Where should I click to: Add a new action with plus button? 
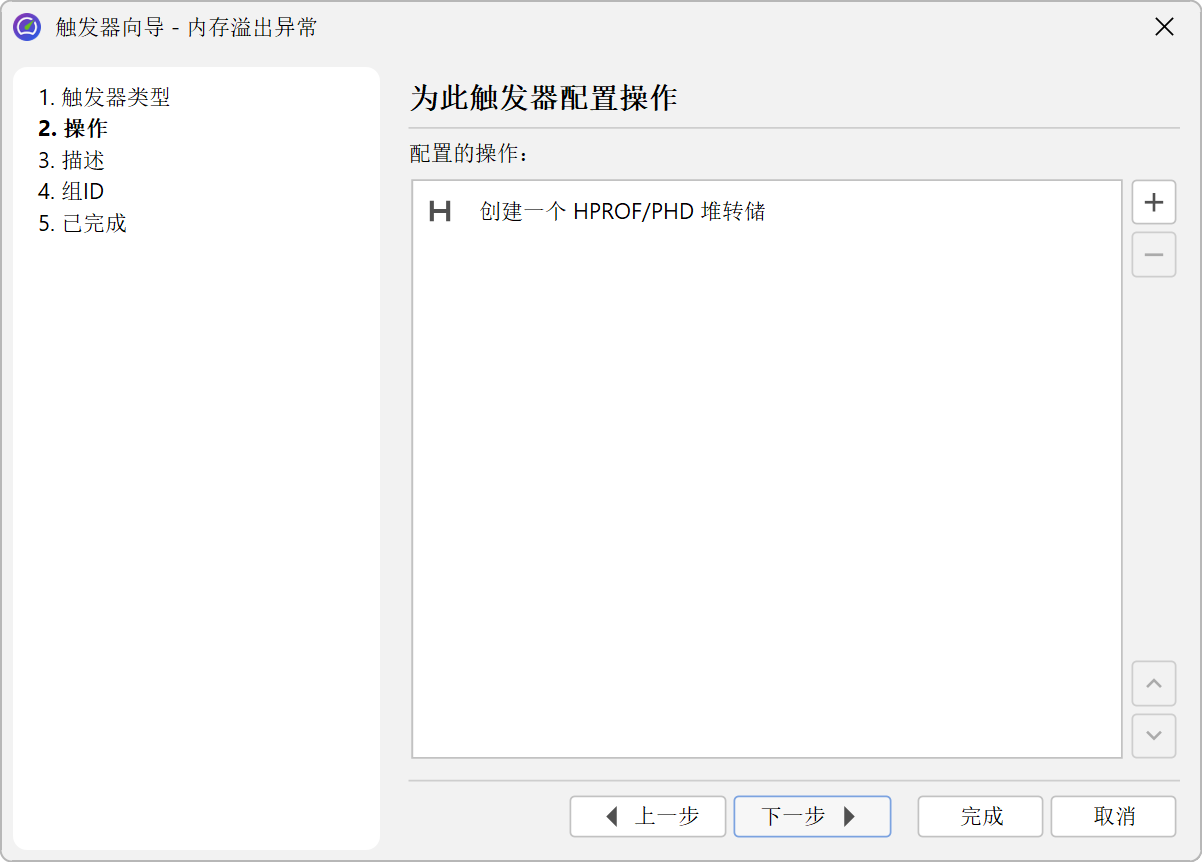pyautogui.click(x=1153, y=202)
